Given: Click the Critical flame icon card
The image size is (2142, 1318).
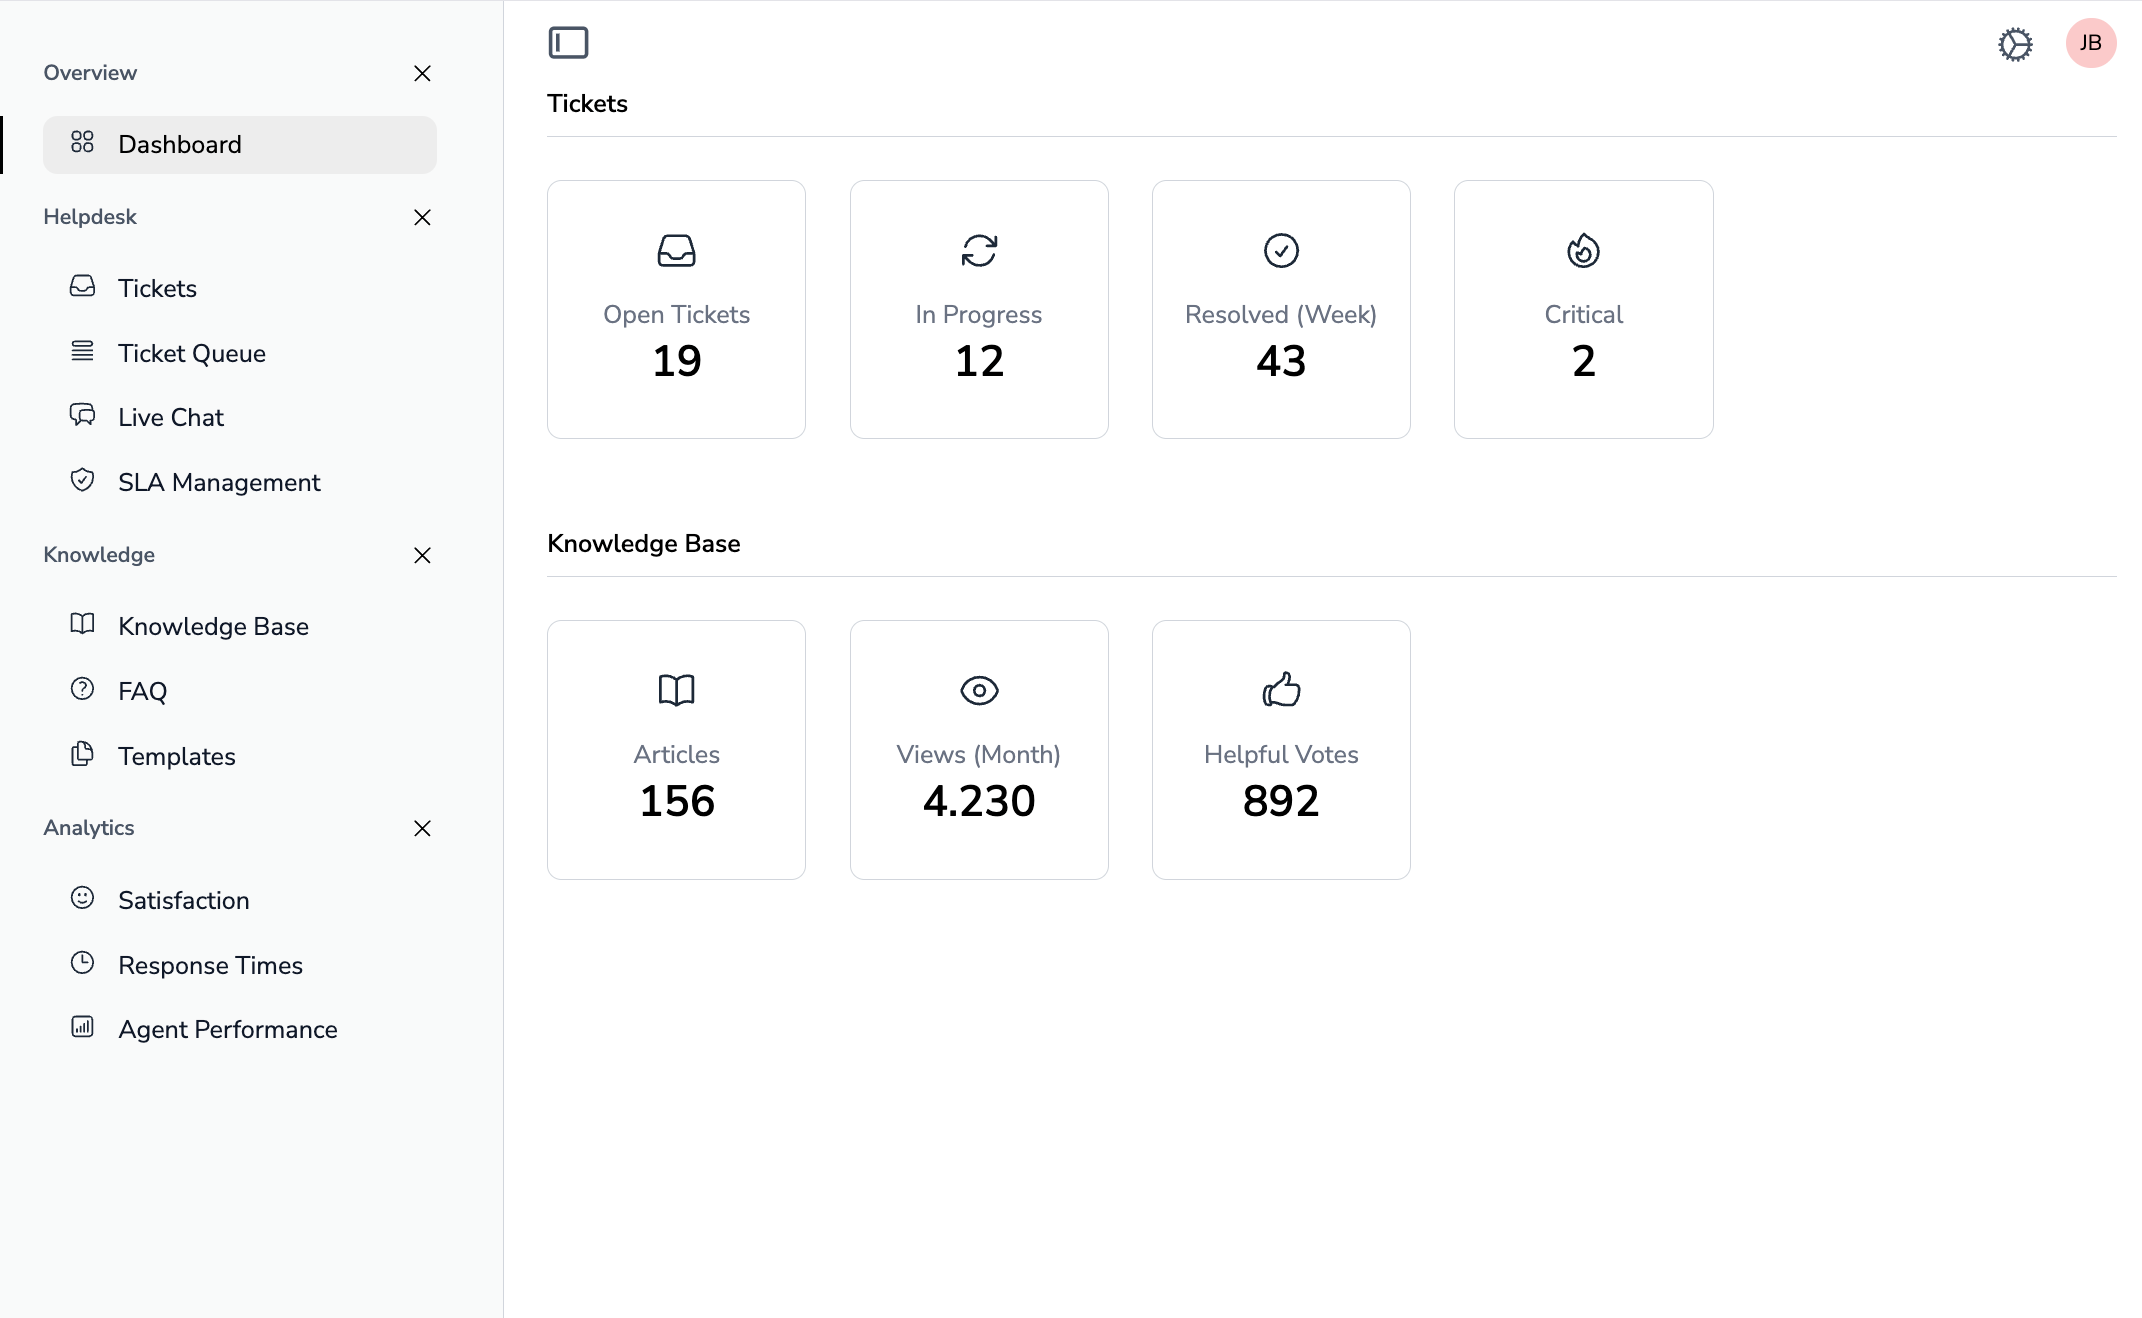Looking at the screenshot, I should [1583, 251].
